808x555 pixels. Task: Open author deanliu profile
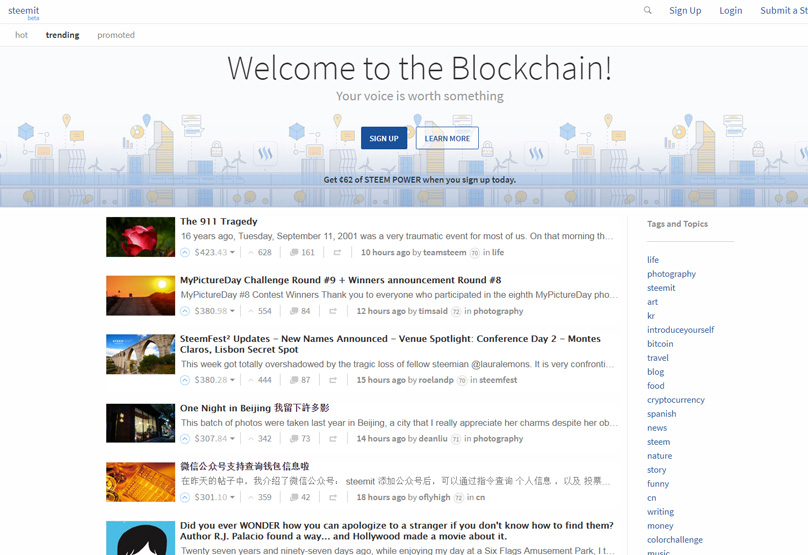click(433, 439)
